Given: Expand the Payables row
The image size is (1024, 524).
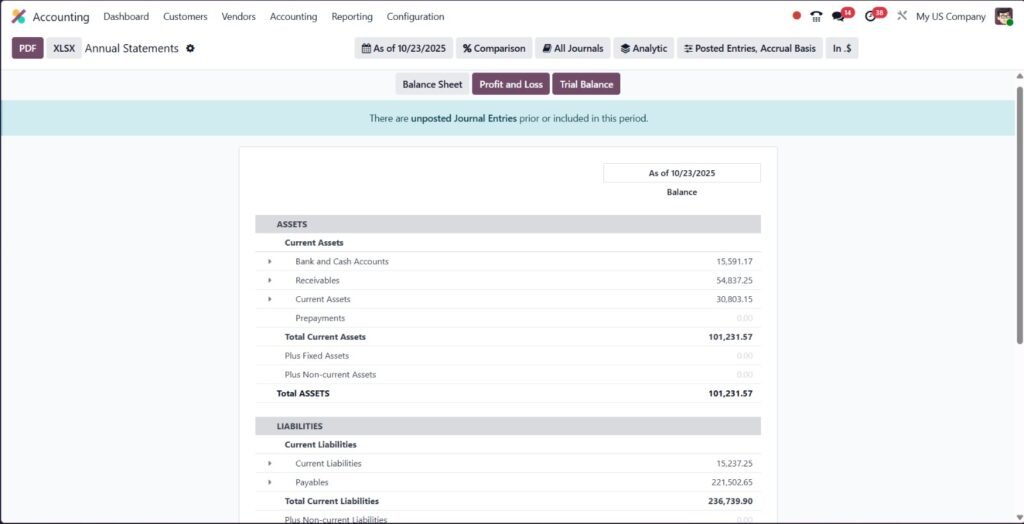Looking at the screenshot, I should click(x=269, y=482).
